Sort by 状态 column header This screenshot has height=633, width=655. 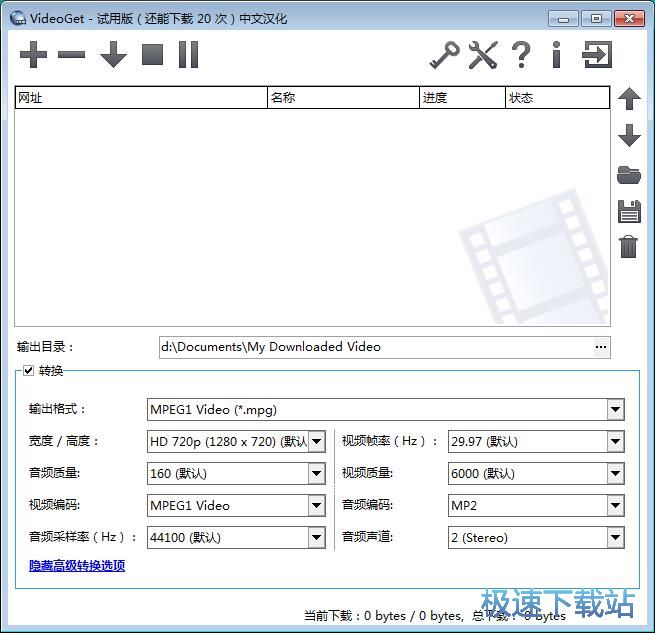[x=557, y=97]
